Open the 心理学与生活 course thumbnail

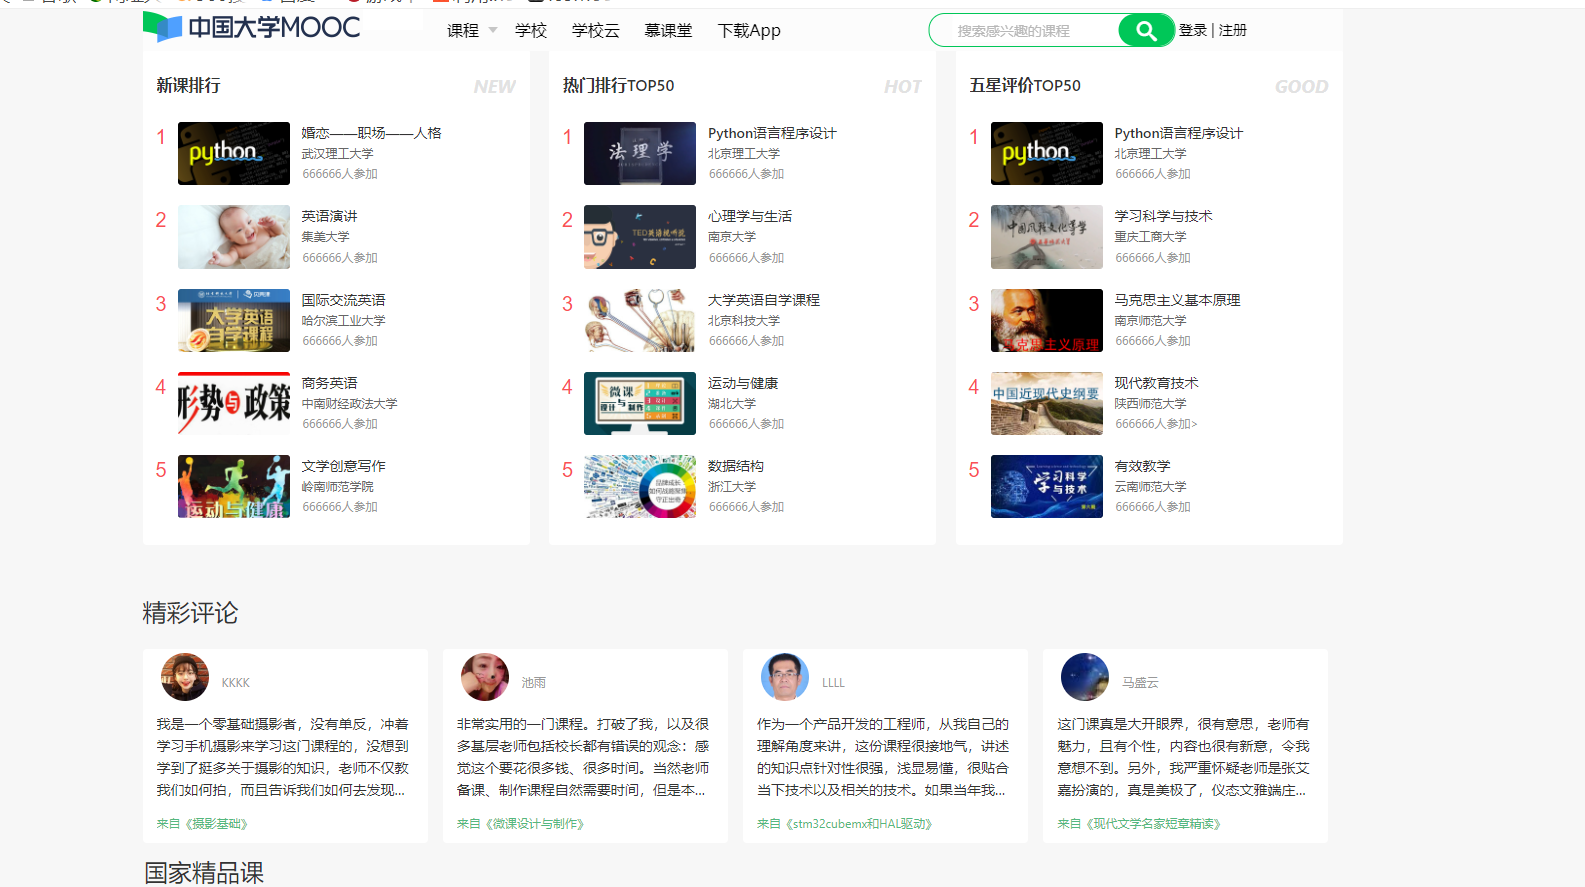[640, 237]
